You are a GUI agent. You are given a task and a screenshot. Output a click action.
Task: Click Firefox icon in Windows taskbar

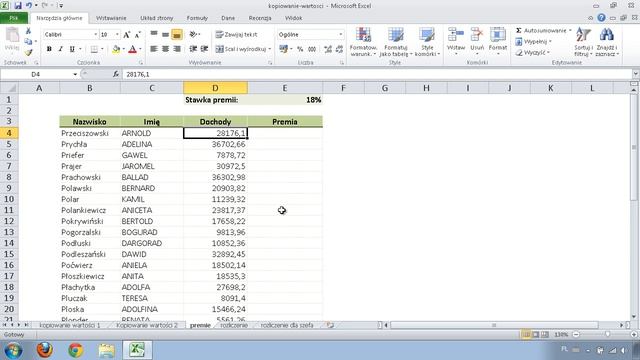tap(44, 350)
